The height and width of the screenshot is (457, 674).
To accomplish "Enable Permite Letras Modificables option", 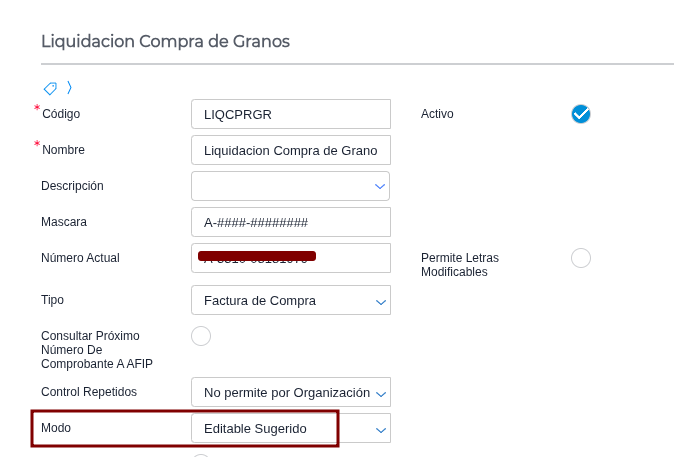I will point(581,258).
